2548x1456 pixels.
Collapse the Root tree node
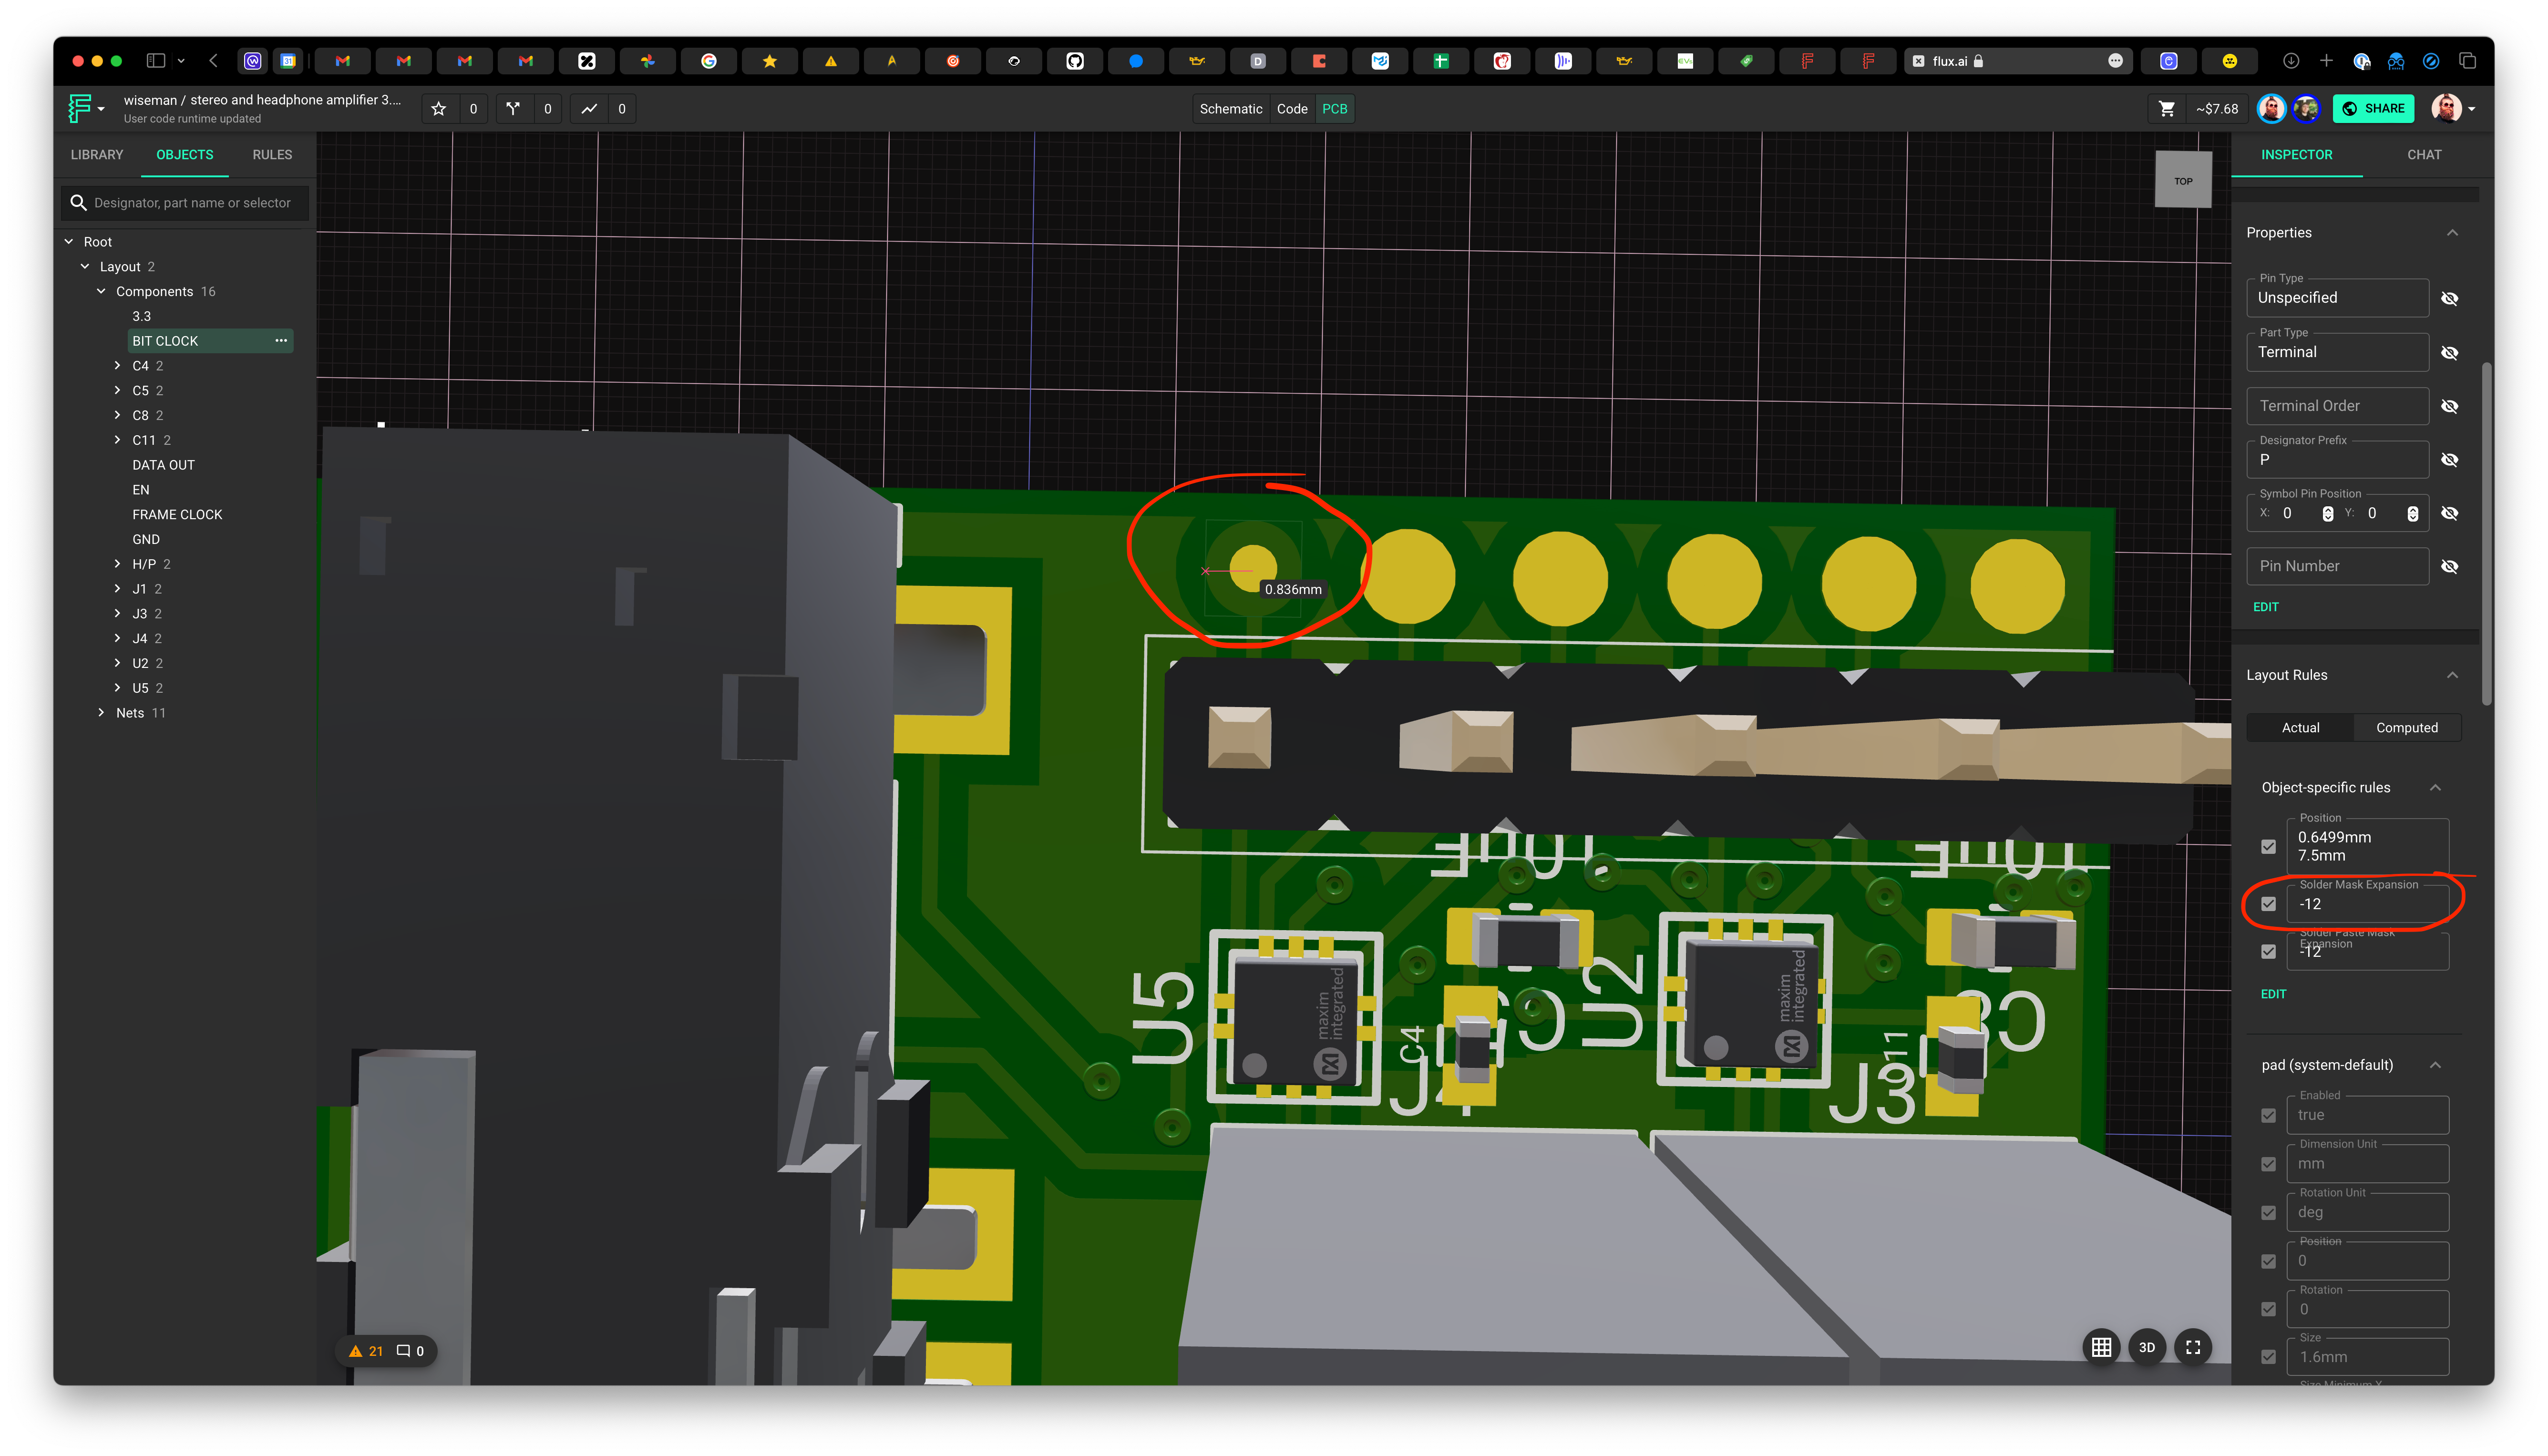coord(69,242)
